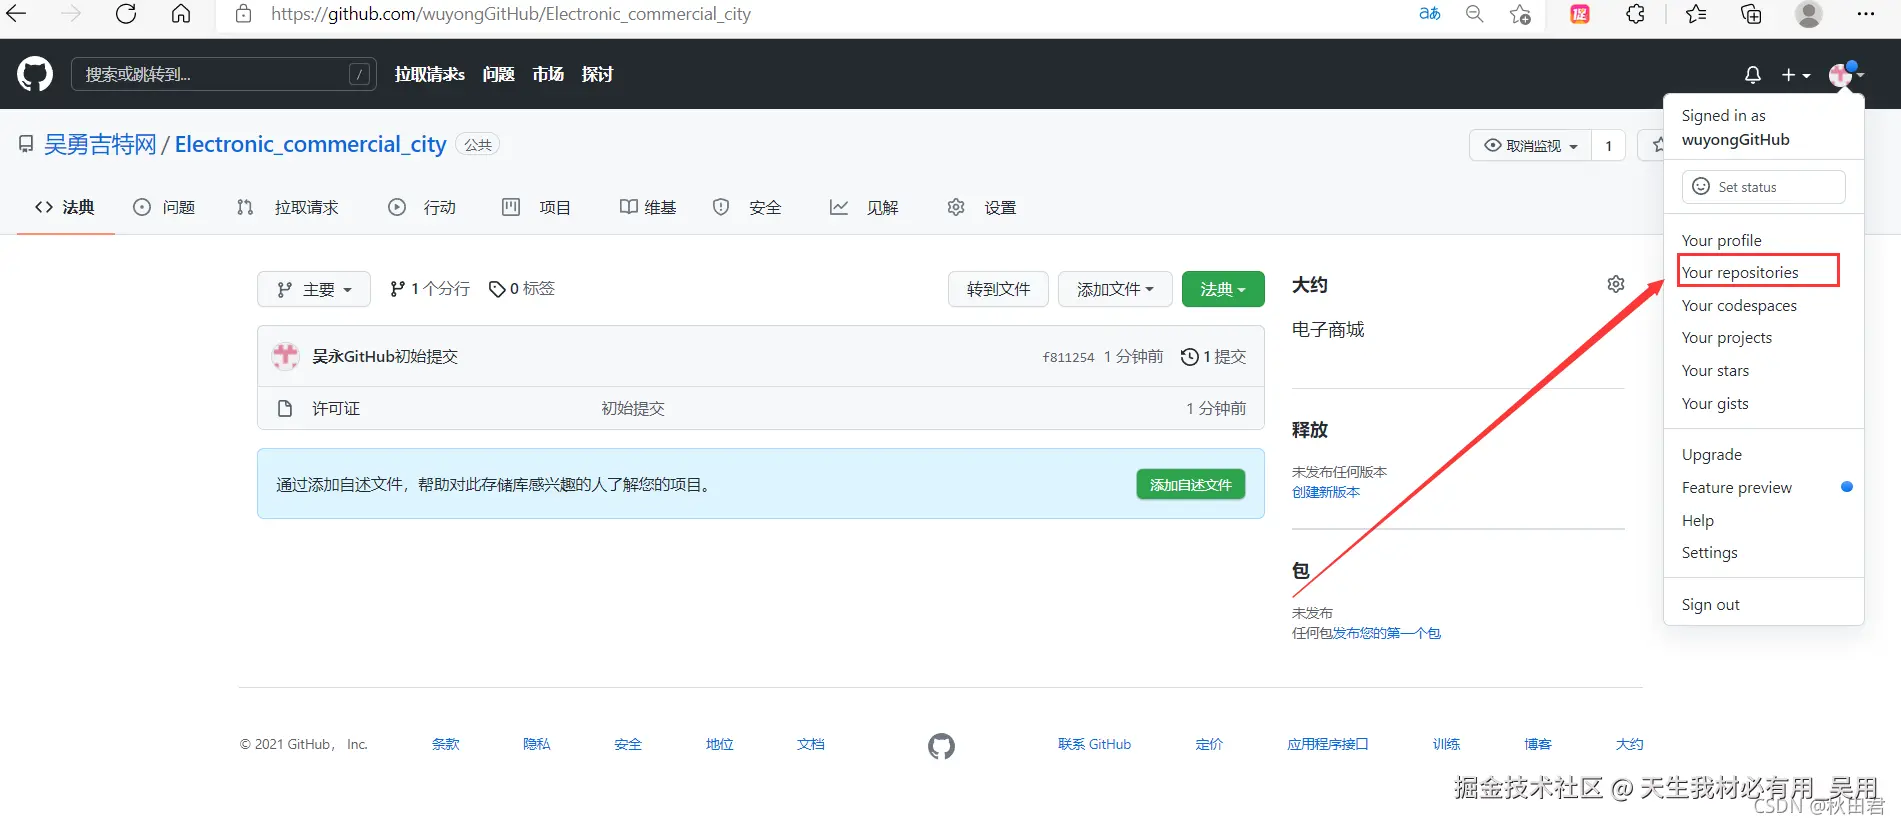Select the 法典 code tab
Screen dimensions: 1901x824
click(65, 207)
